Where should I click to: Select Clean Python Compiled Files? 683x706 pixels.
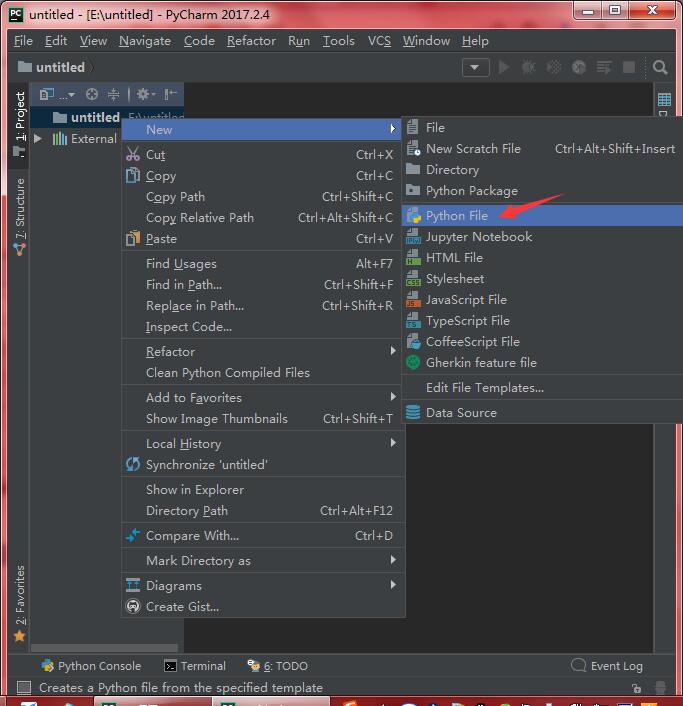[x=262, y=373]
